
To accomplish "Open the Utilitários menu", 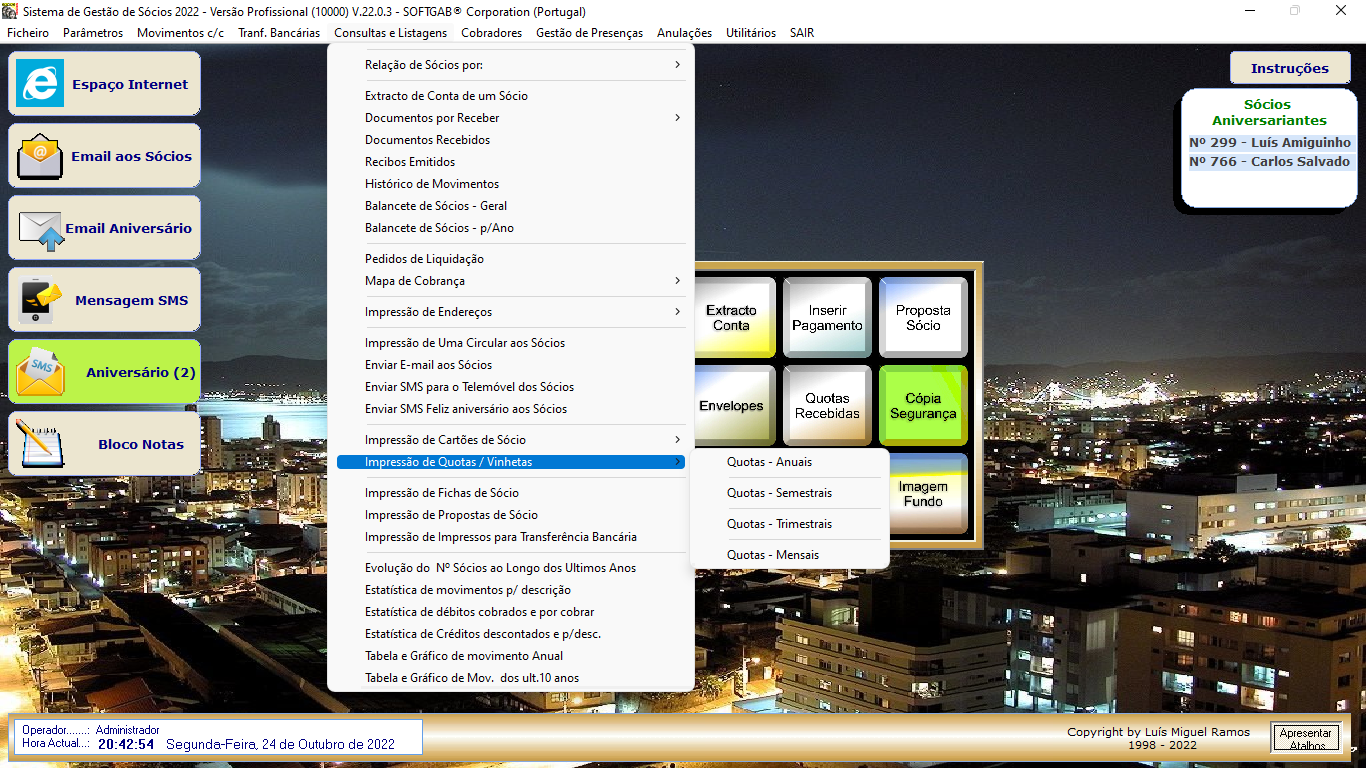I will click(x=750, y=33).
